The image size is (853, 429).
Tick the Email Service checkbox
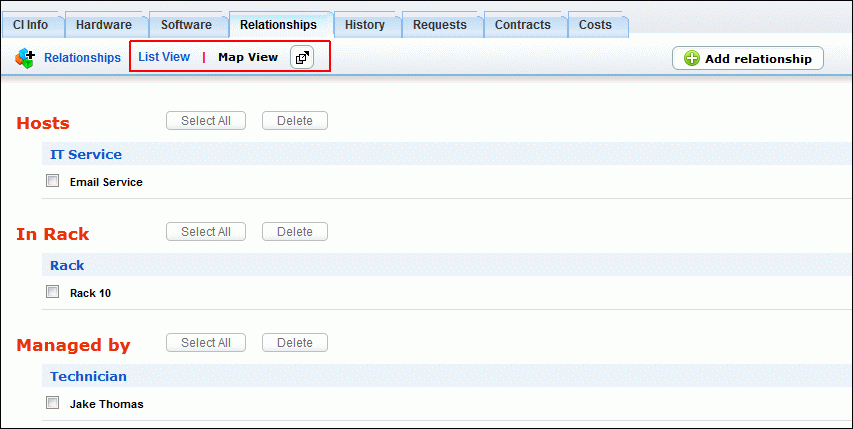pyautogui.click(x=52, y=181)
